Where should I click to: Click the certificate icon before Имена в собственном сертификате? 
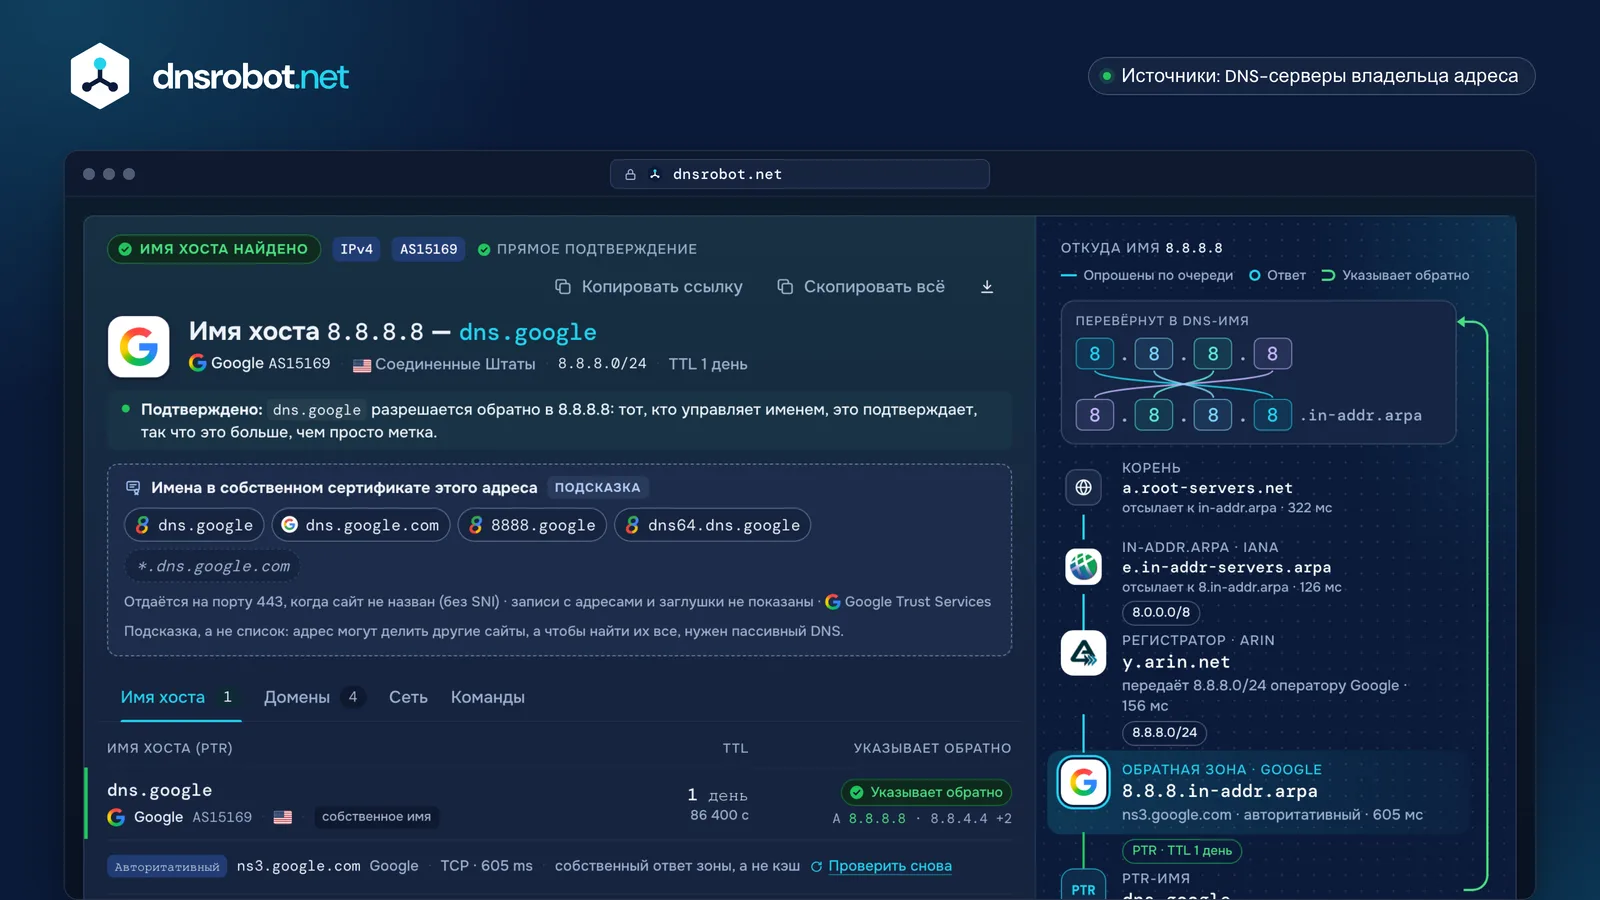coord(133,488)
